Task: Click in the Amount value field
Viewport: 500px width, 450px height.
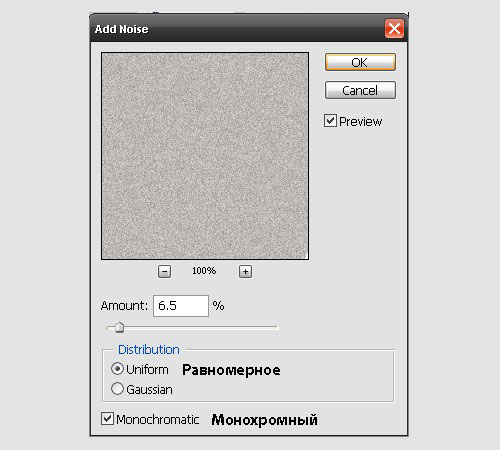Action: [x=181, y=306]
